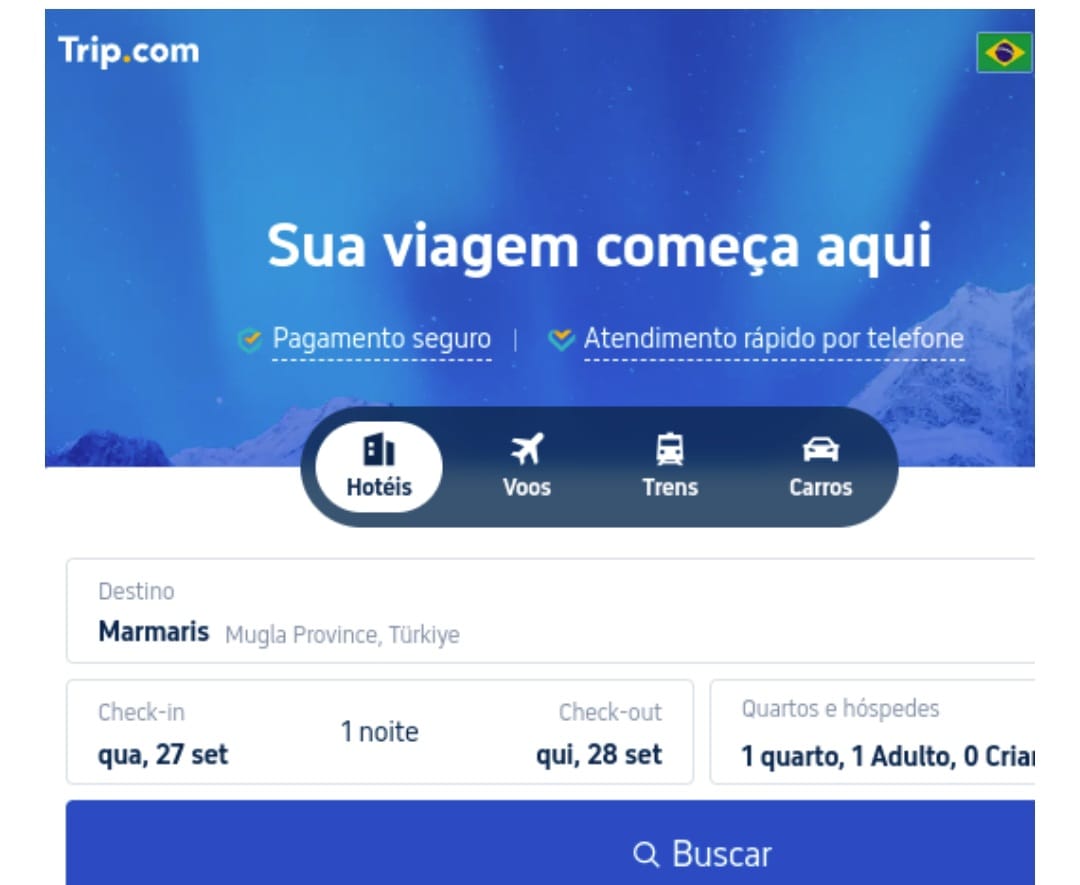Screen dimensions: 1080x885
Task: Expand Quartos e hóspedes selector
Action: [x=872, y=731]
